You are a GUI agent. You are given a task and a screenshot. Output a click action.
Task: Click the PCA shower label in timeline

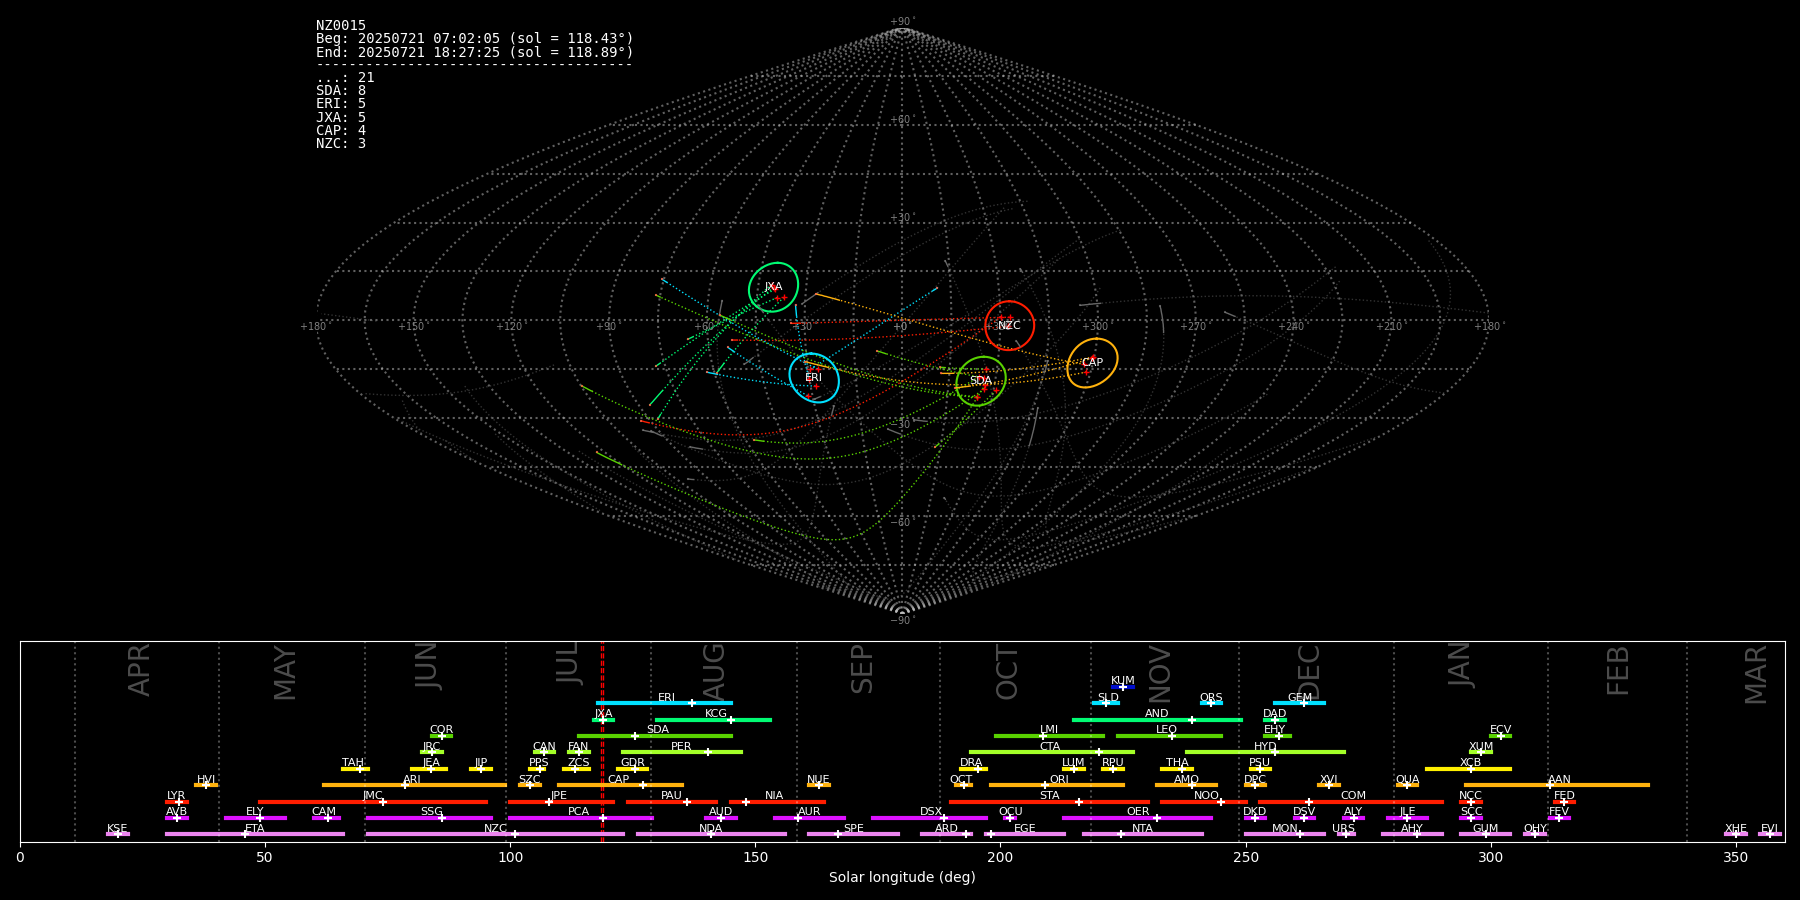[579, 812]
